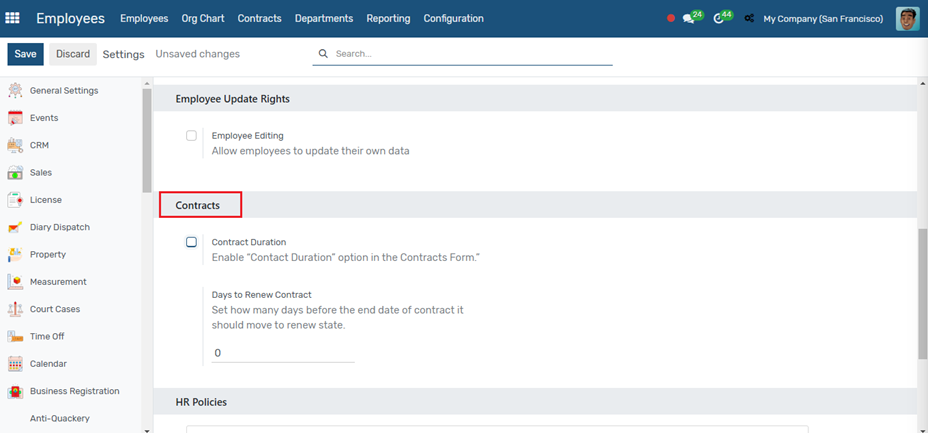Open the Configuration menu
Viewport: 928px width, 433px height.
pos(453,18)
